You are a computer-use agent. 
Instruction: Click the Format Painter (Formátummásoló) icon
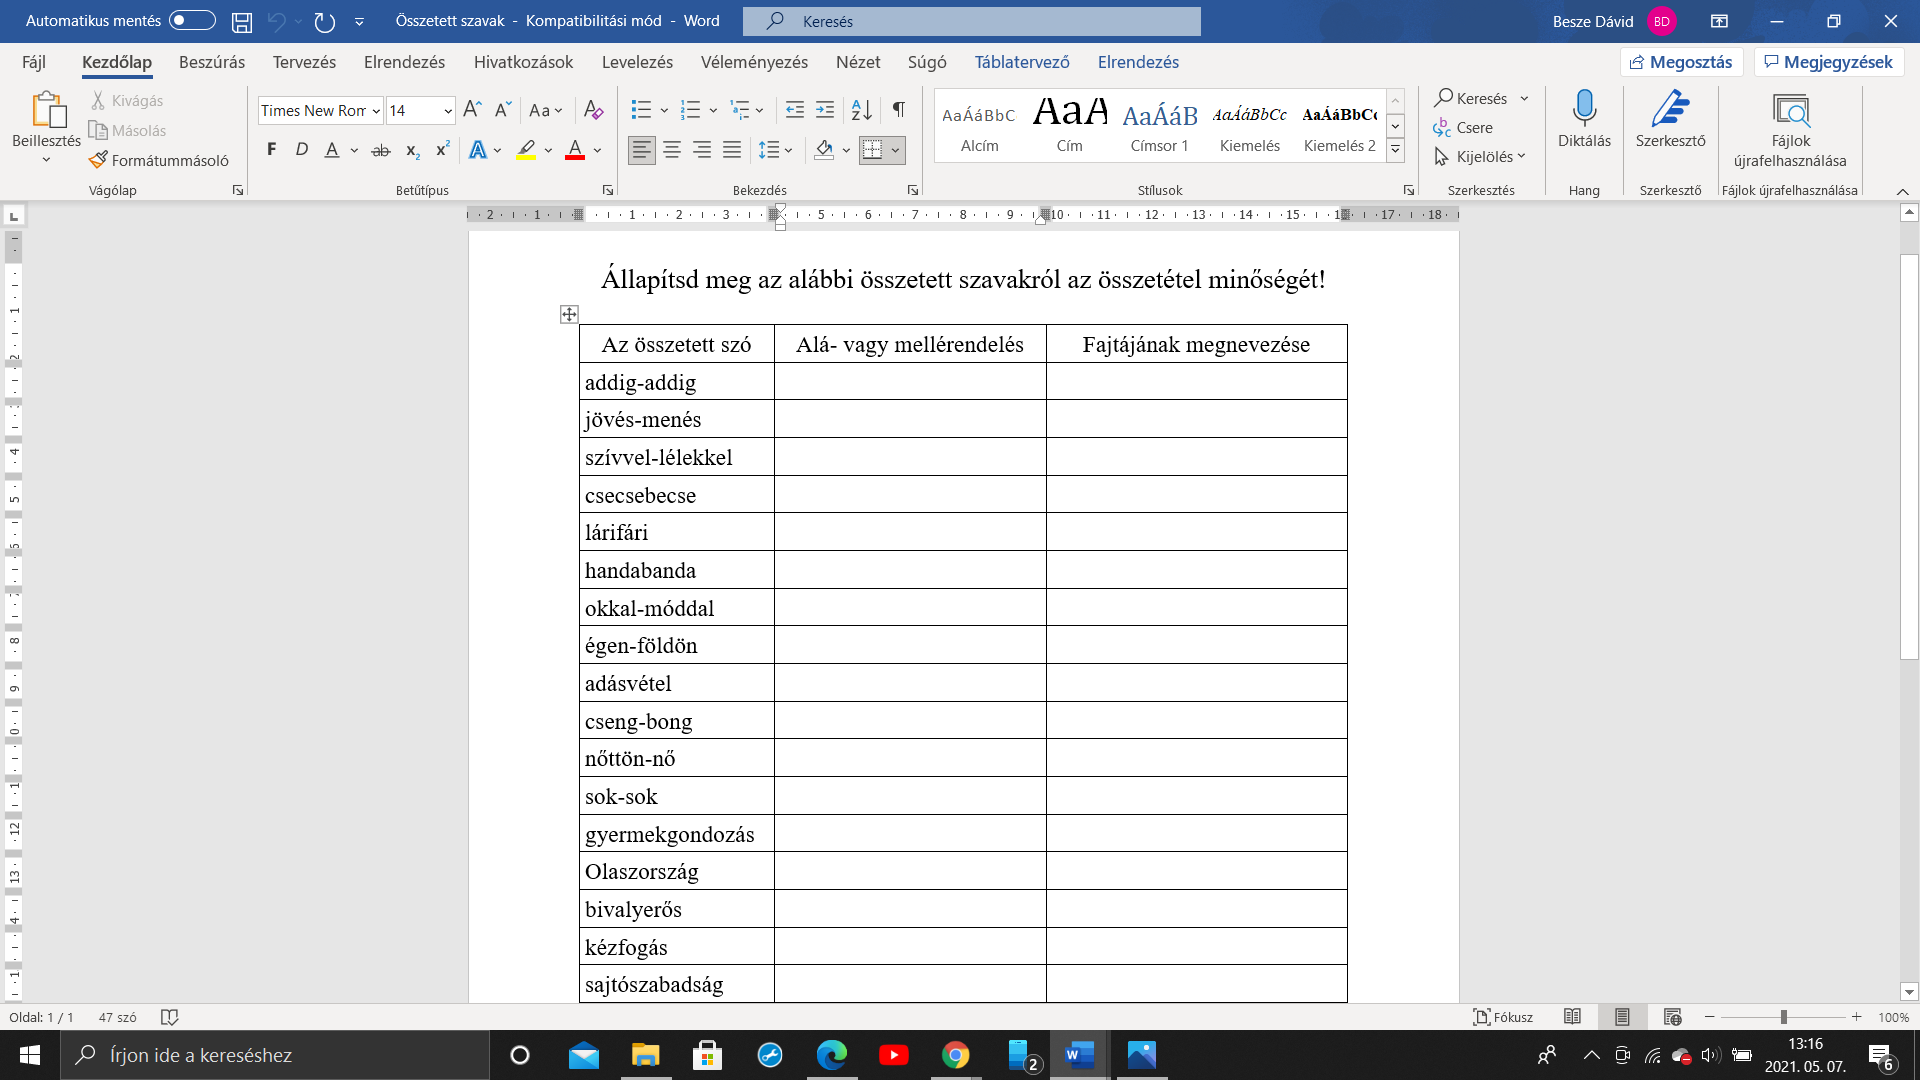[98, 160]
